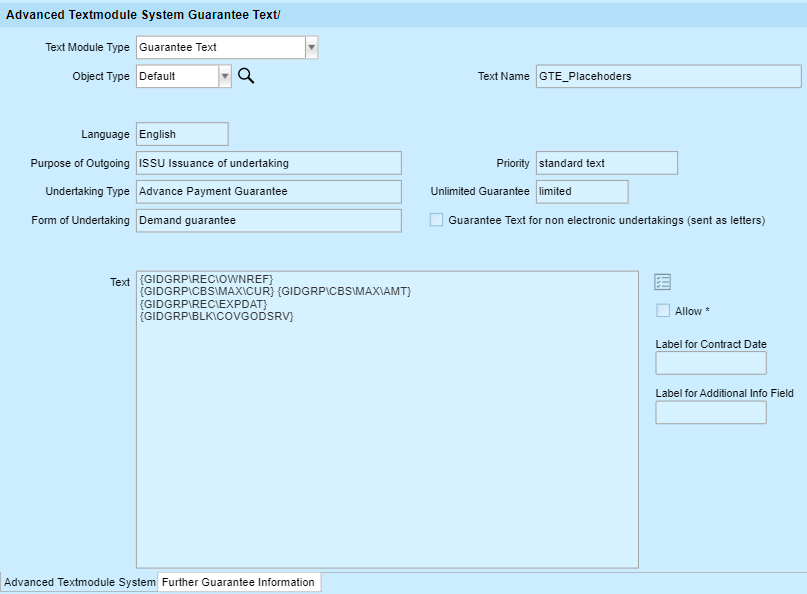The image size is (807, 594).
Task: Click the {GIDGRP\REC\EXPDAT} placeholder line
Action: point(203,304)
